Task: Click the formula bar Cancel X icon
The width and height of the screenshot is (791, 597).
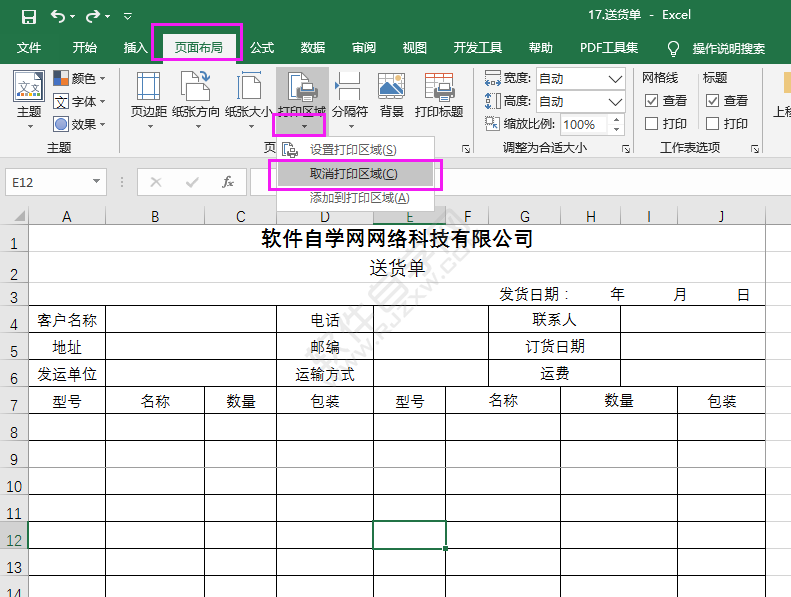Action: [x=156, y=182]
